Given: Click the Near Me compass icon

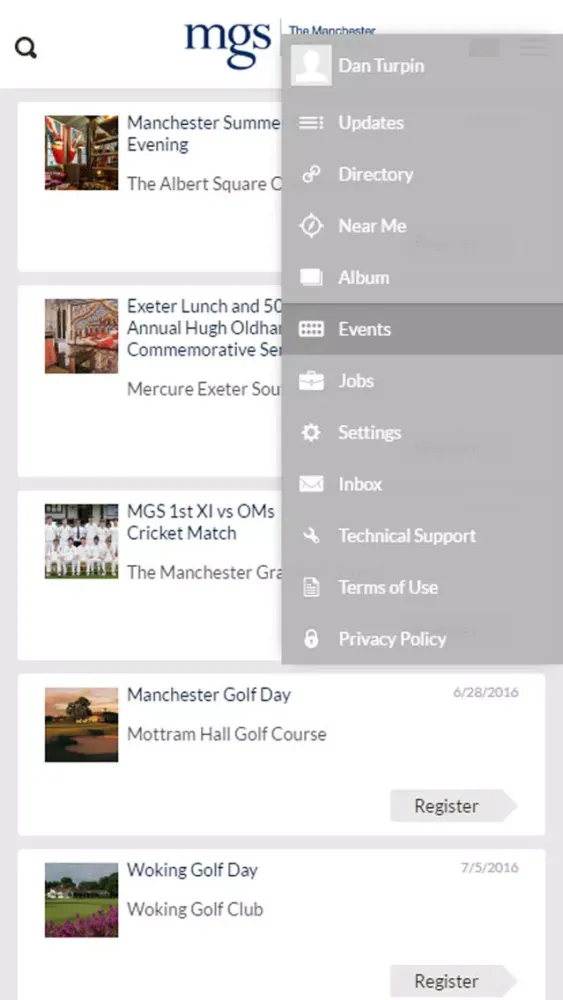Looking at the screenshot, I should tap(311, 226).
